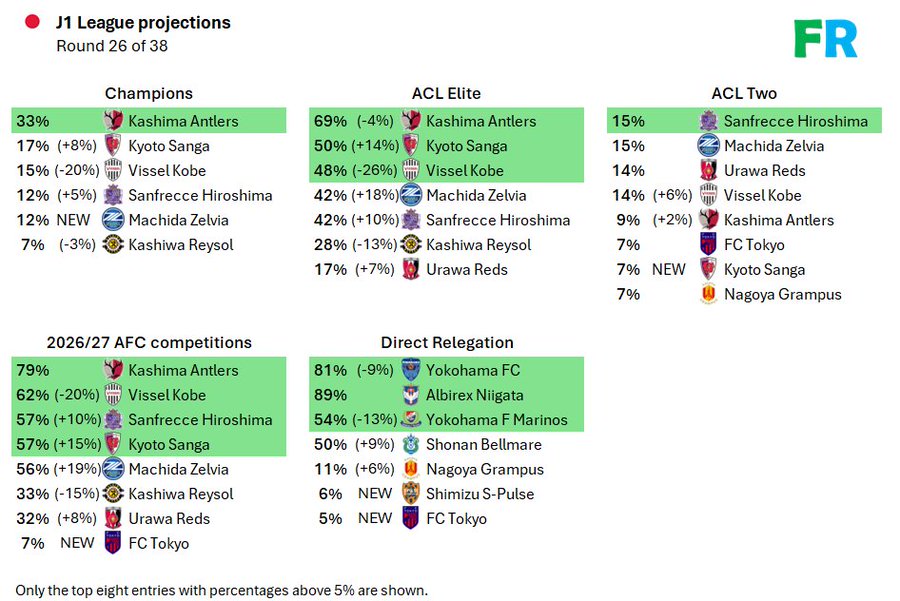Click Sanfrecce Hiroshima crest in ACL Two
This screenshot has height=601, width=900.
tap(708, 121)
